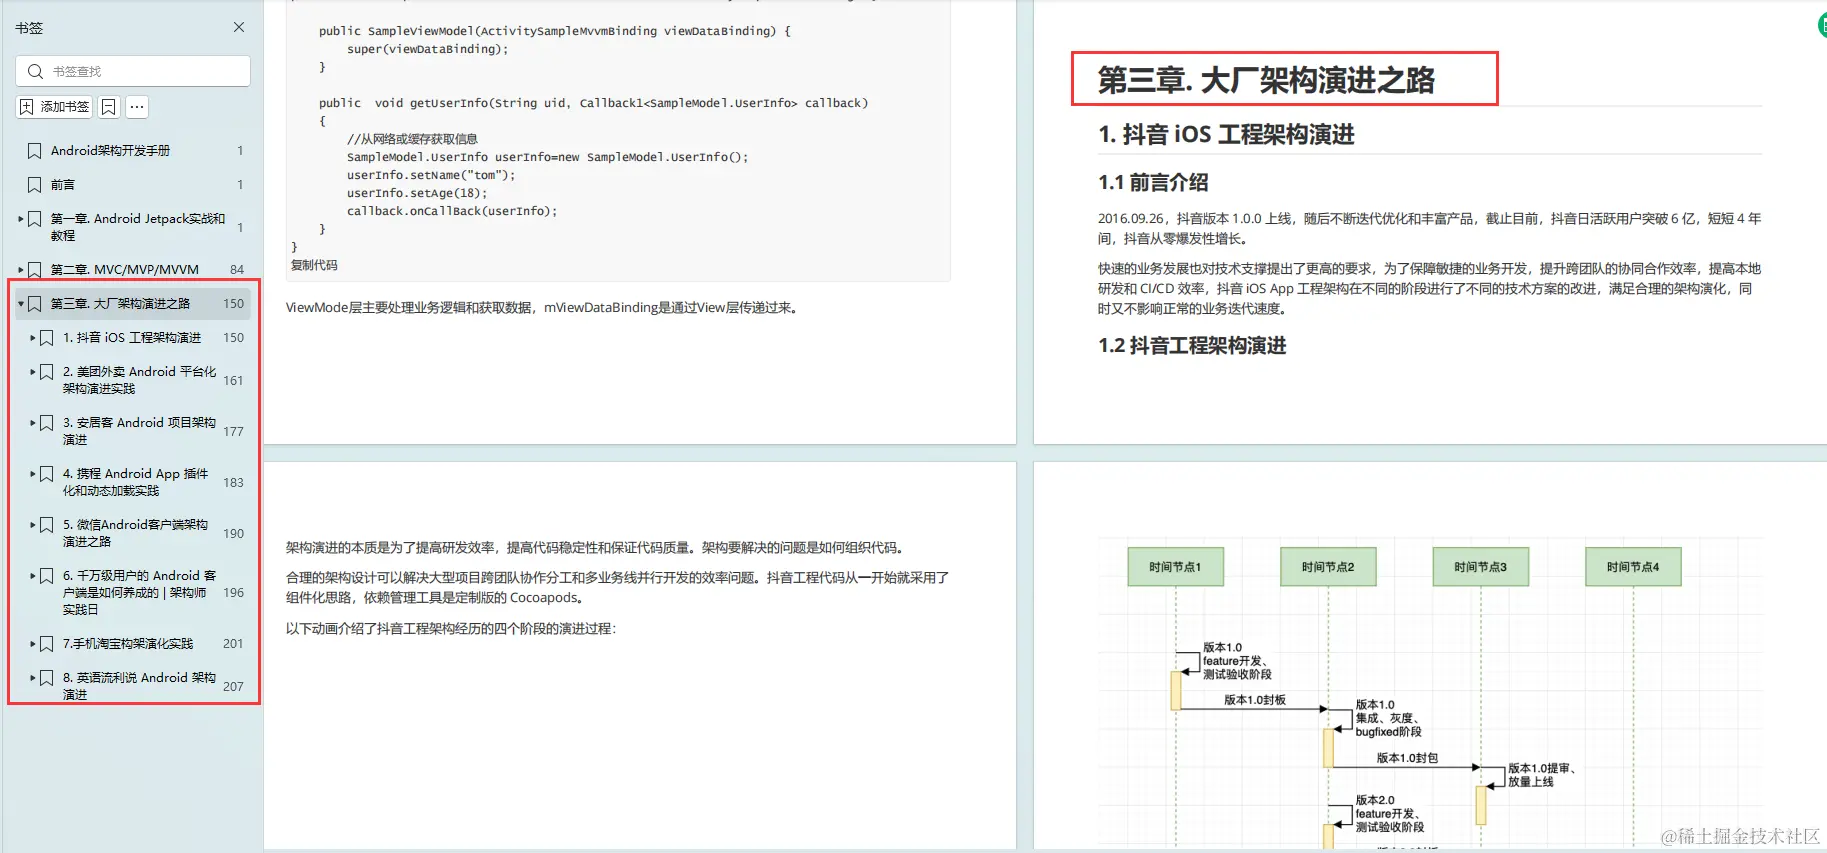
Task: Open 6. 千万级用户的 Android 客户端 bookmark
Action: click(x=140, y=592)
